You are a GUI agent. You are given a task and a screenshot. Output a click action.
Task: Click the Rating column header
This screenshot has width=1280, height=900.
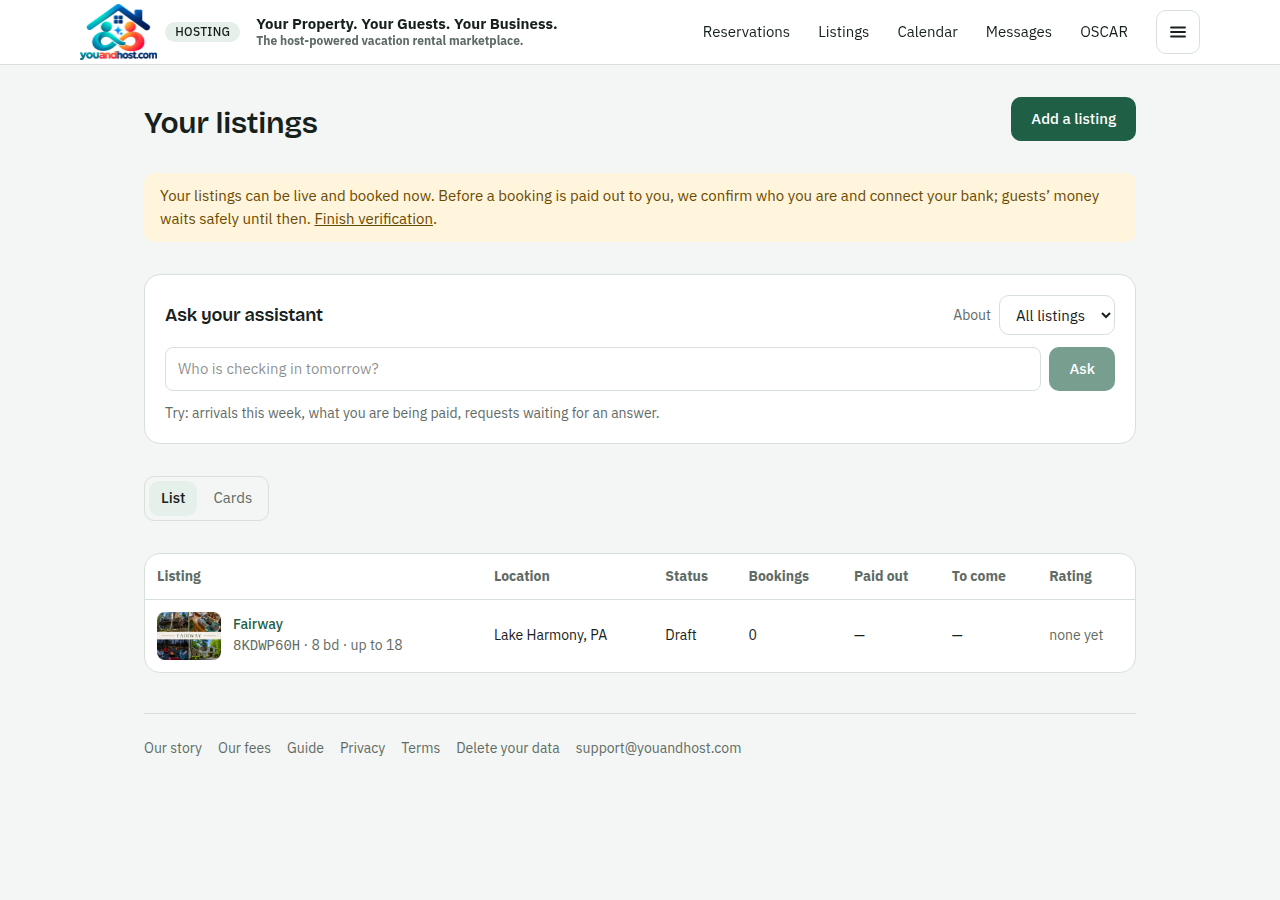tap(1070, 576)
